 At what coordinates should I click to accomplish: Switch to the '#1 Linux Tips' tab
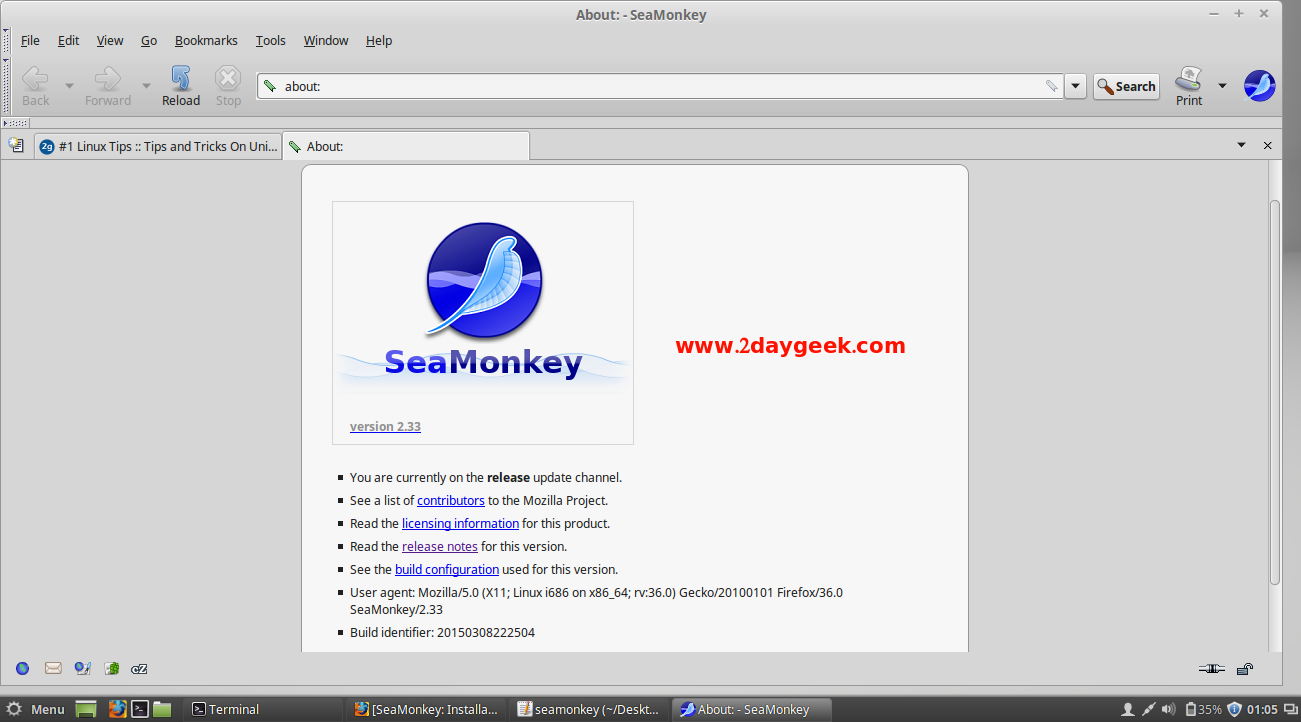(158, 146)
